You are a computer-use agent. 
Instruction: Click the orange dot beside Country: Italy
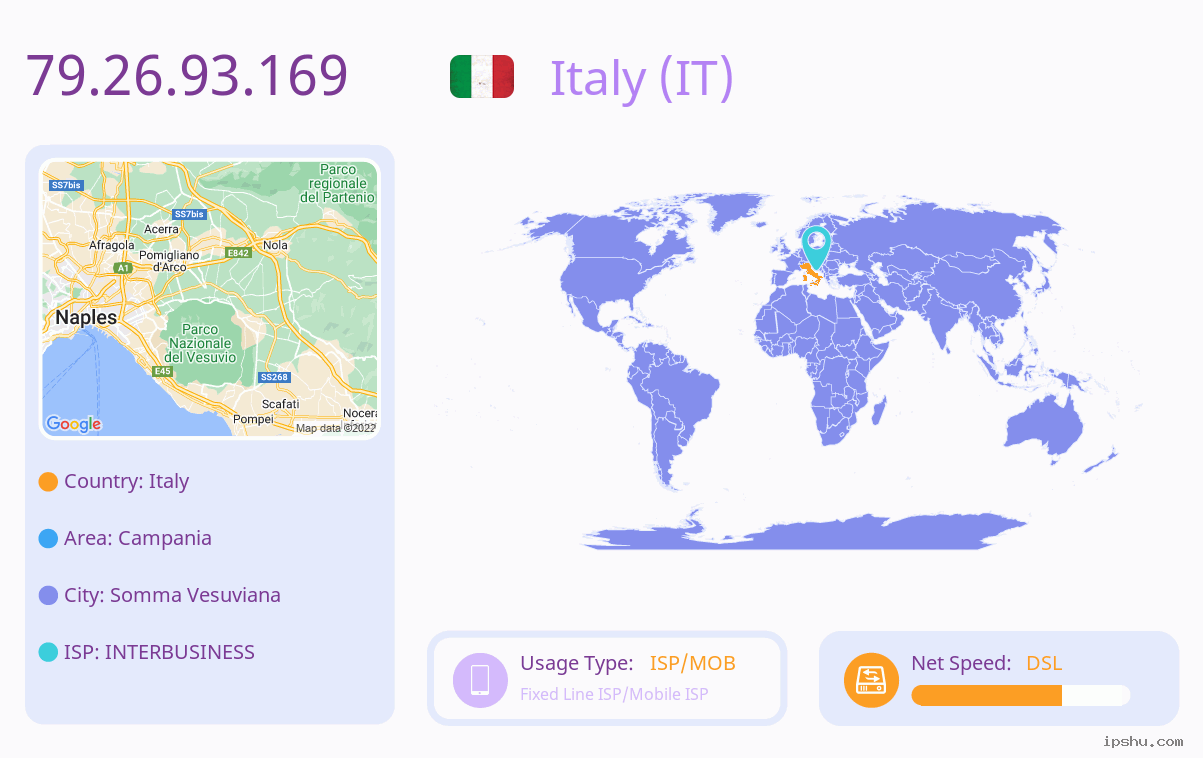(x=48, y=481)
